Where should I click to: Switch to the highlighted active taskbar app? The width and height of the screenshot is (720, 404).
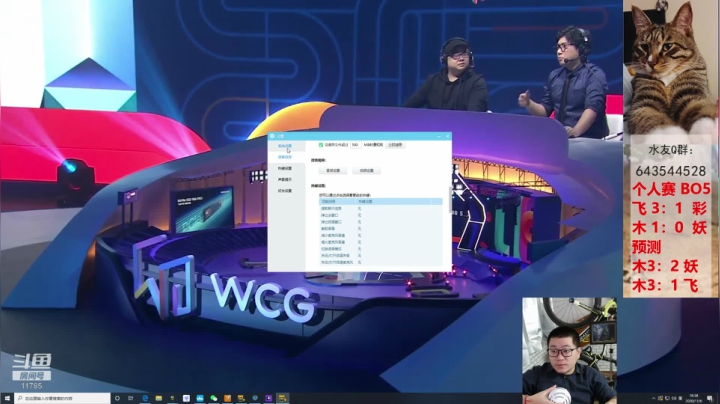tap(282, 398)
